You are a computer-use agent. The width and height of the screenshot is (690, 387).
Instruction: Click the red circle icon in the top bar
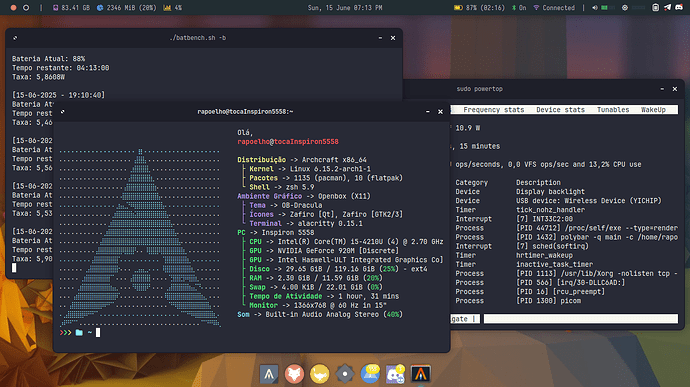pos(13,7)
